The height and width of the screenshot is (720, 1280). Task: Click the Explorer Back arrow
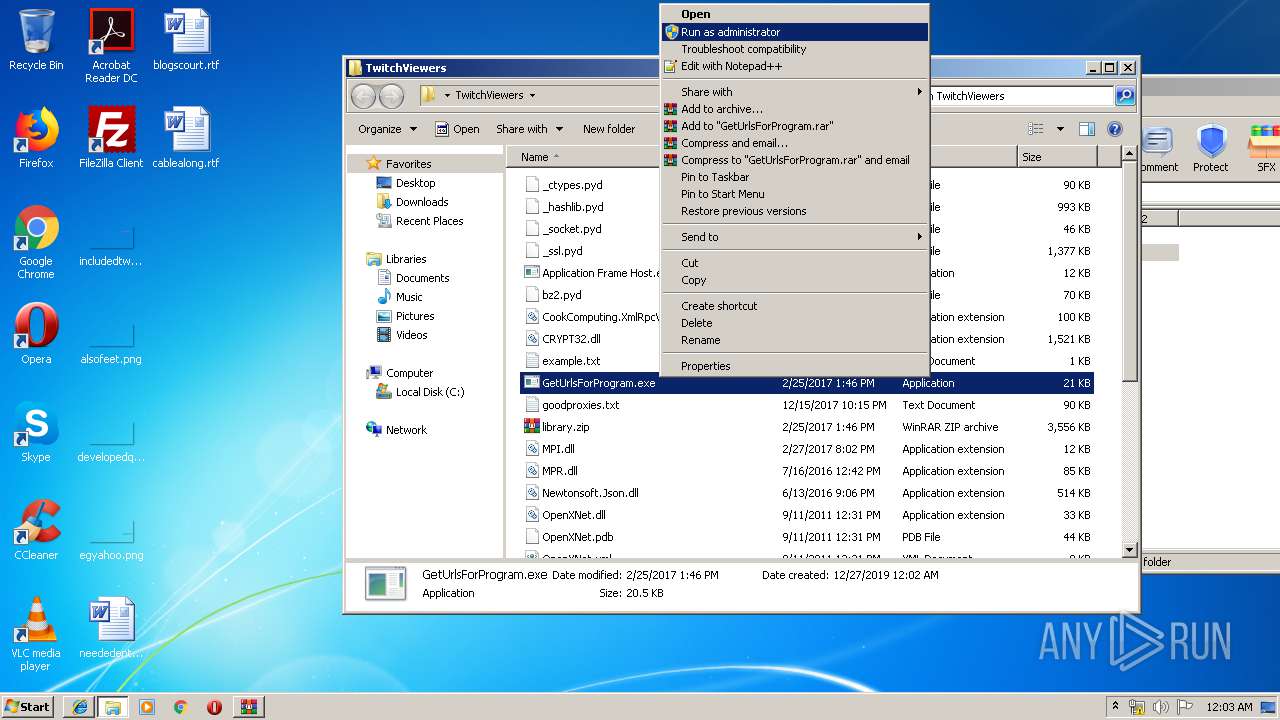click(363, 96)
